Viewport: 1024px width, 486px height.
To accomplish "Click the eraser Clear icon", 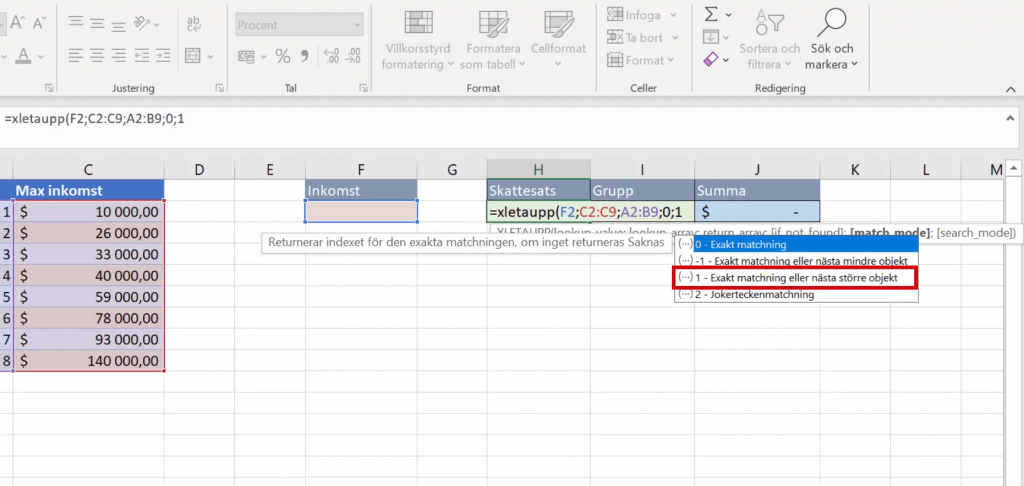I will 711,60.
